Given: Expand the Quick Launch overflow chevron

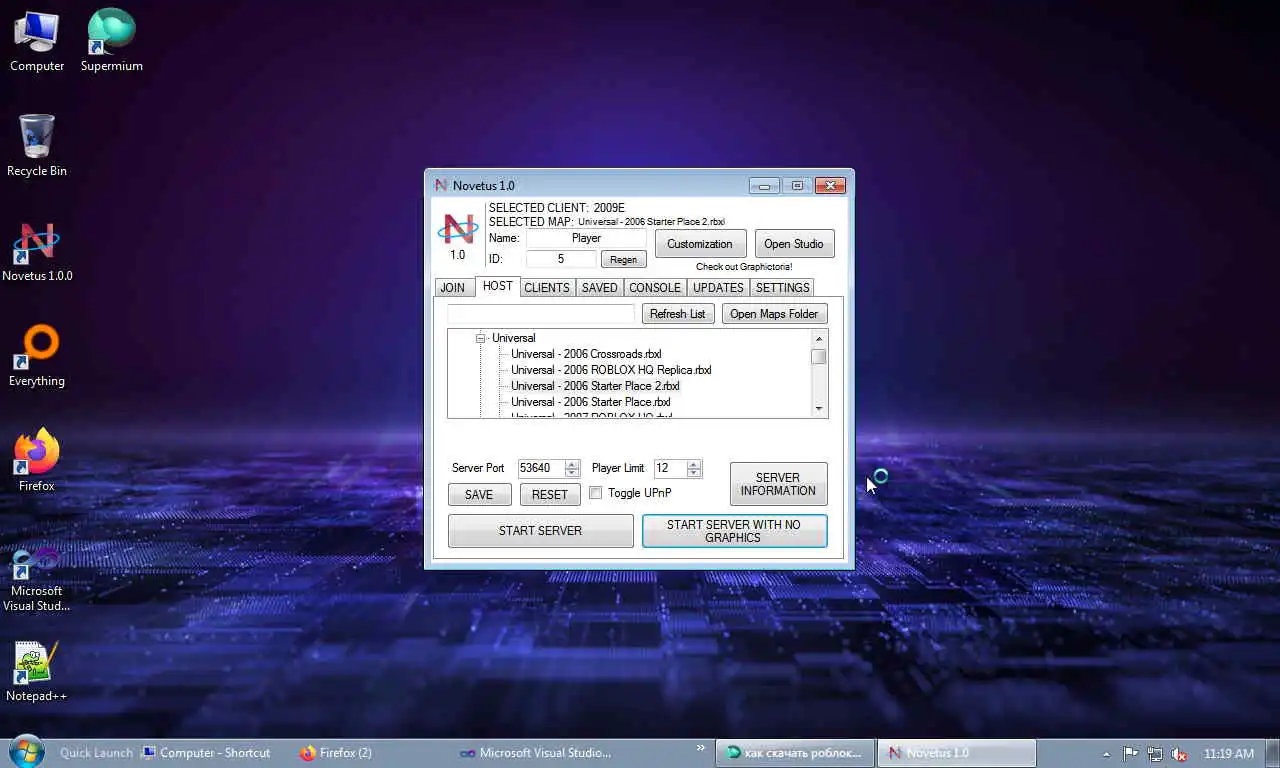Looking at the screenshot, I should 701,748.
